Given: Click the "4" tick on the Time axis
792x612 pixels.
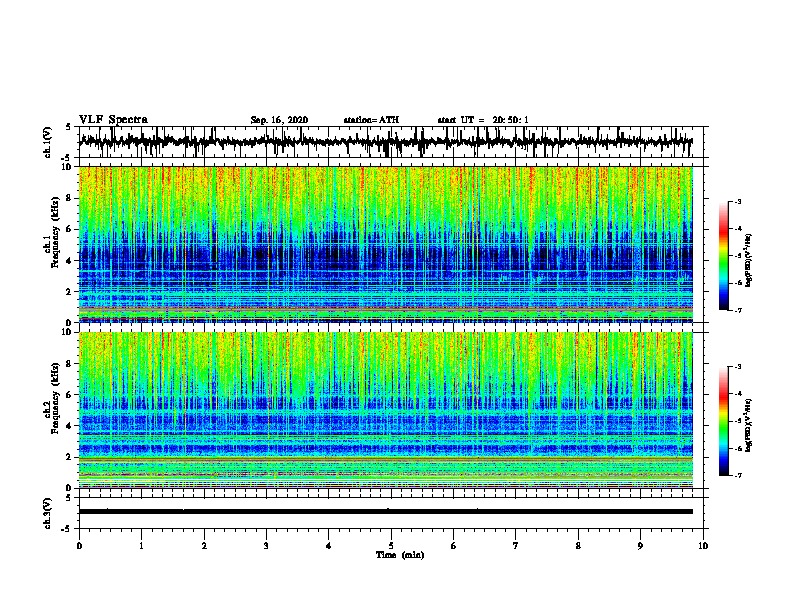Looking at the screenshot, I should (x=329, y=546).
